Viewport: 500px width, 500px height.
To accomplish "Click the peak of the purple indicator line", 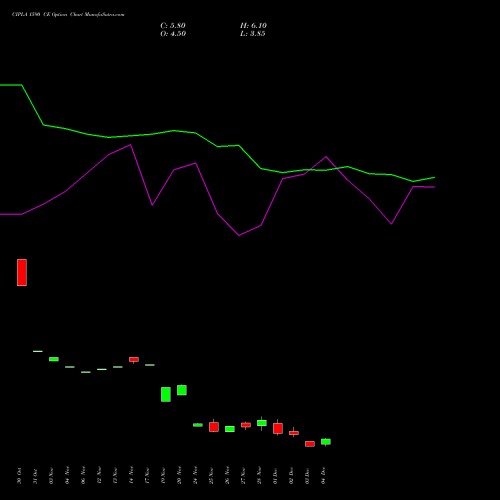I will 131,145.
